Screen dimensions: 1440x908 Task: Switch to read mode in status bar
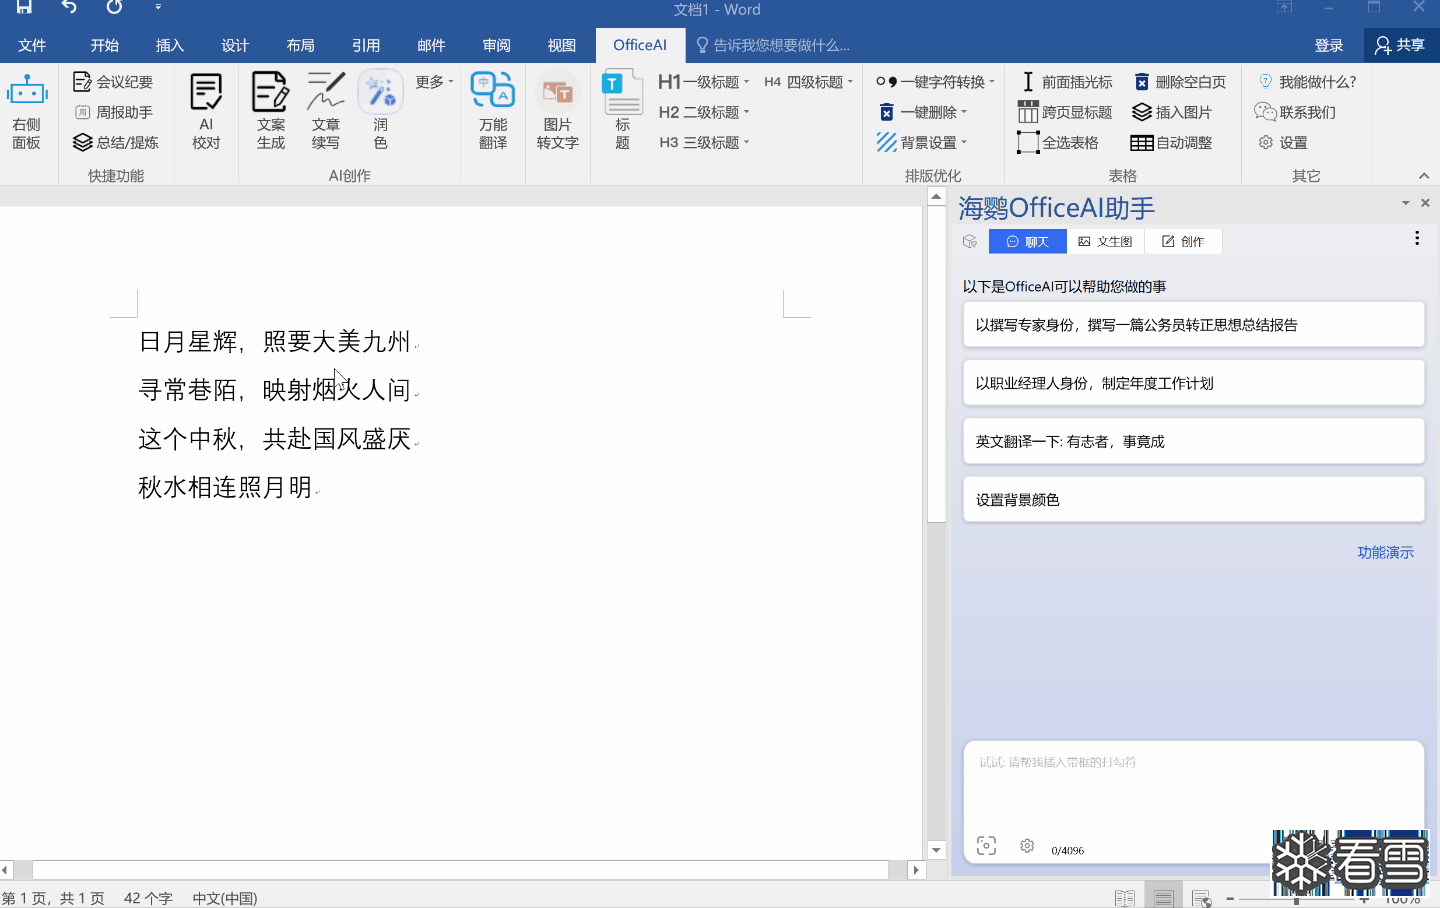1125,898
